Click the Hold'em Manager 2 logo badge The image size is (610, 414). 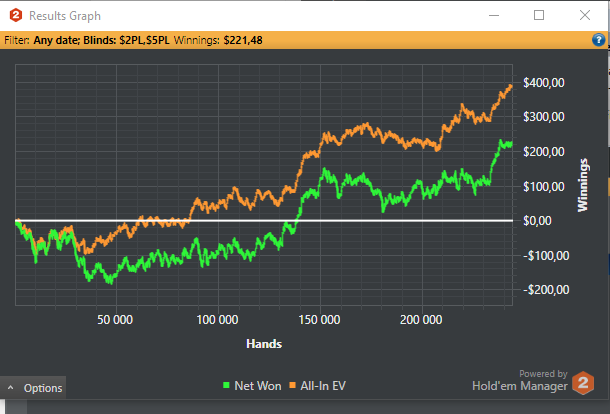point(583,383)
